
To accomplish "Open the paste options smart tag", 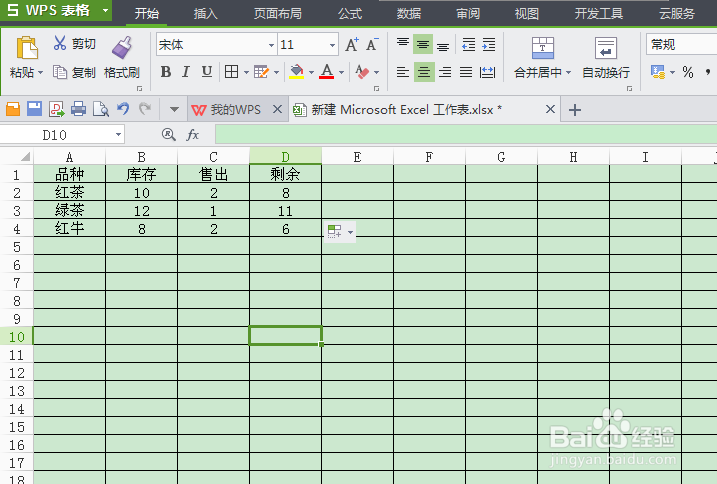I will 340,231.
